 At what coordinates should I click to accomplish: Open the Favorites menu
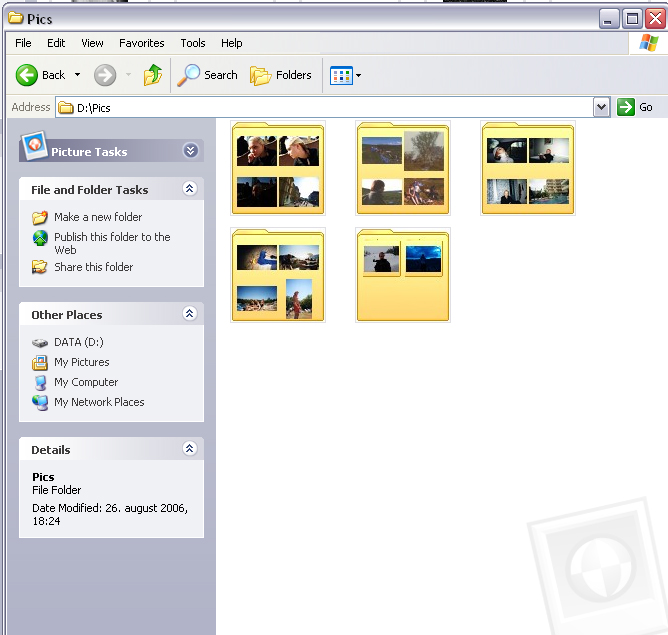pos(142,43)
